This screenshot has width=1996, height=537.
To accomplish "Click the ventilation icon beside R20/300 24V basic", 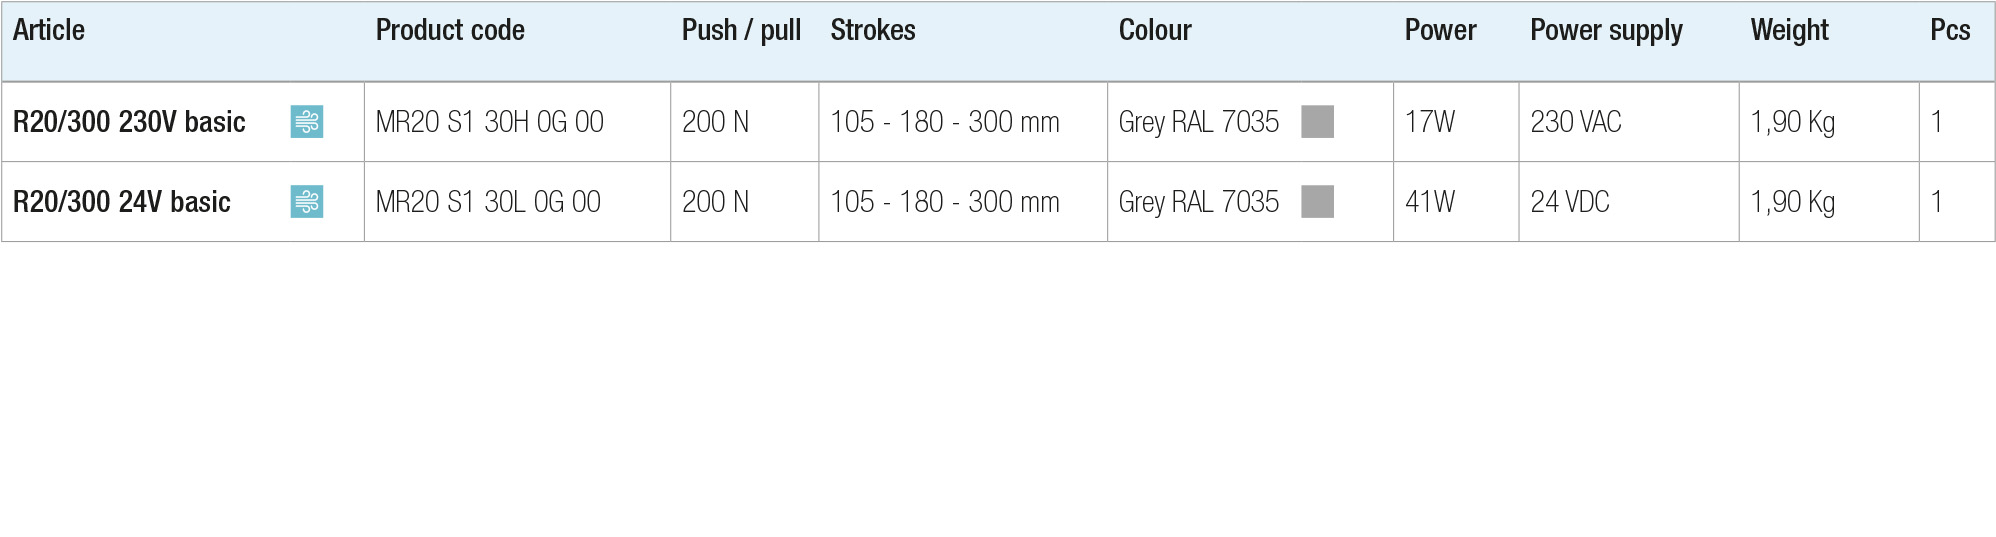I will tap(307, 202).
